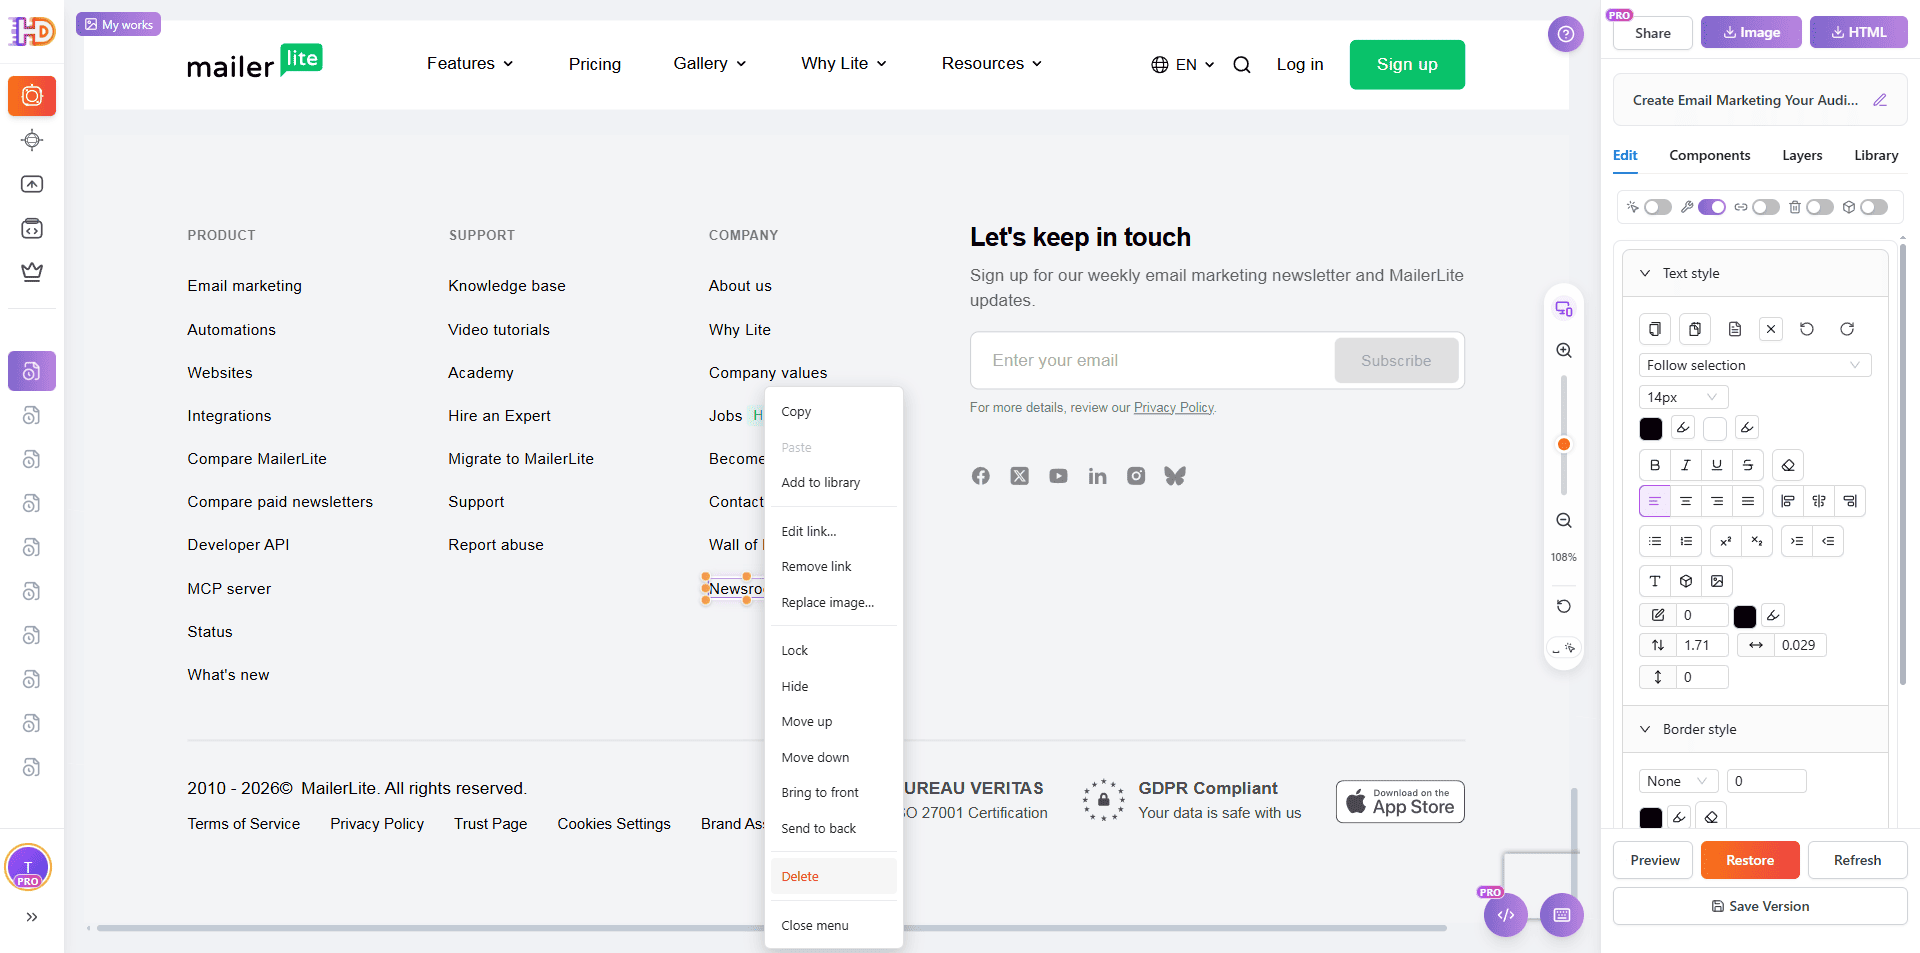Image resolution: width=1920 pixels, height=953 pixels.
Task: Enable the trash delete toggle
Action: [1819, 207]
